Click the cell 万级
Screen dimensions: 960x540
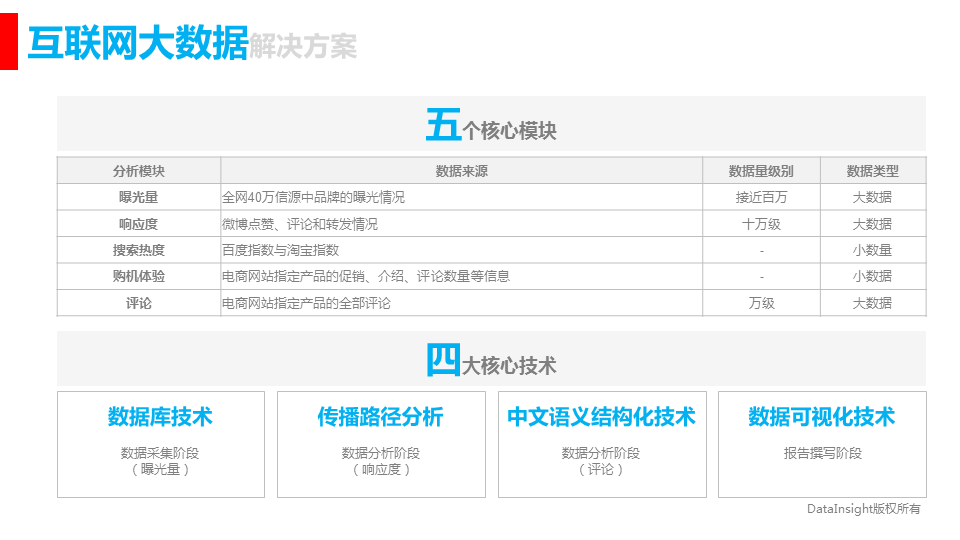pos(762,303)
